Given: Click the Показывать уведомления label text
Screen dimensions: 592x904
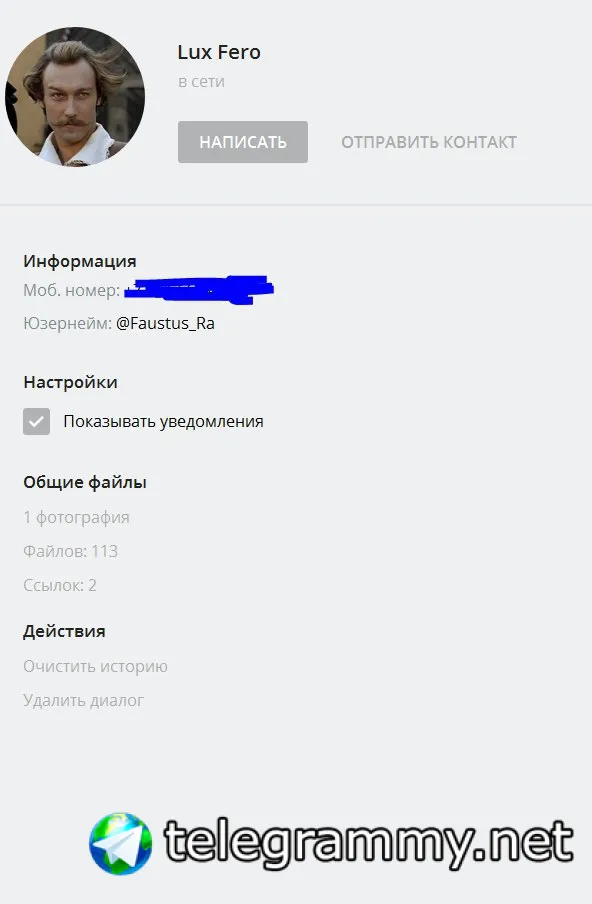Looking at the screenshot, I should coord(163,421).
